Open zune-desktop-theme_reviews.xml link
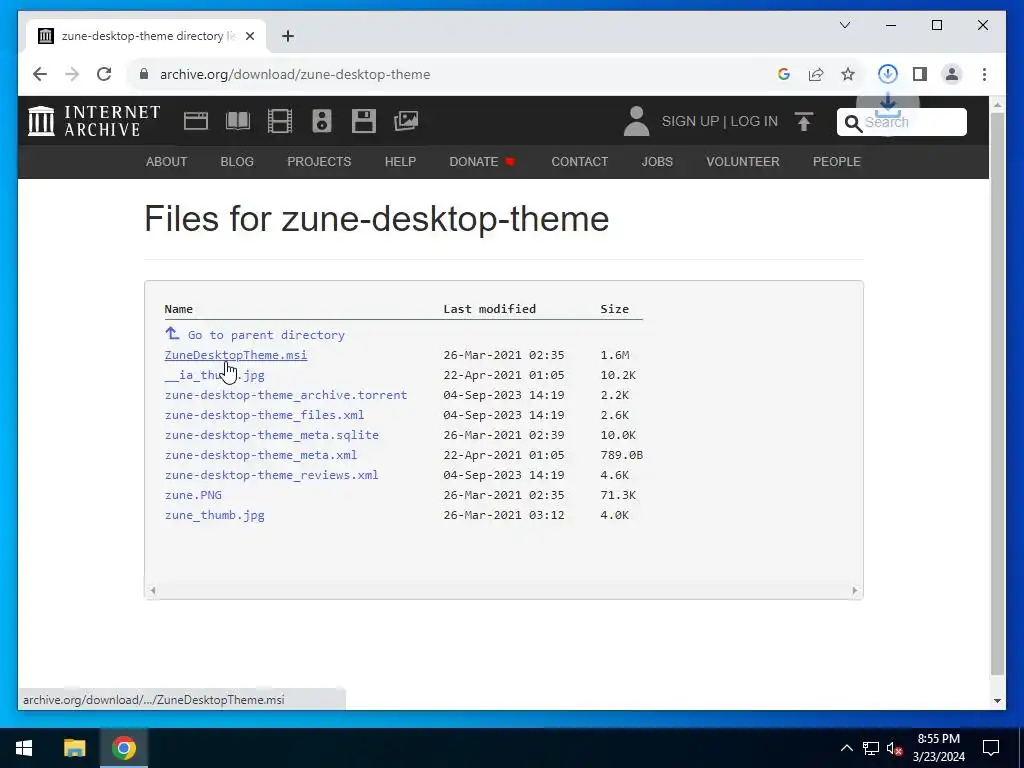Screen dimensions: 1024x768 (272, 475)
